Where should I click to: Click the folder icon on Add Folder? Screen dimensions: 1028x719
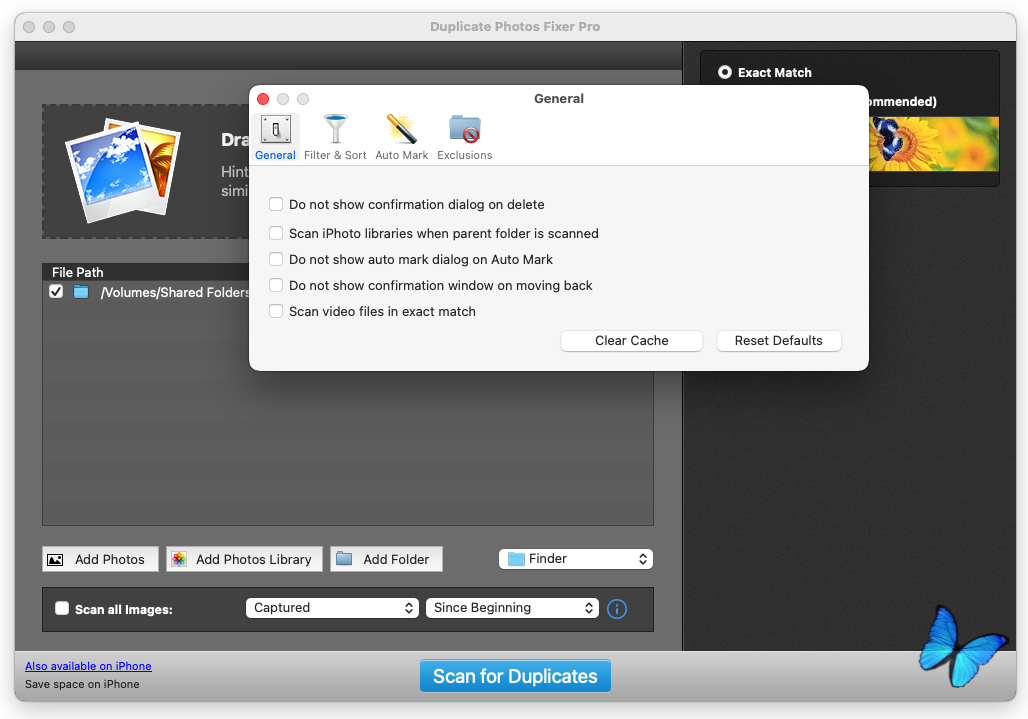click(x=344, y=558)
